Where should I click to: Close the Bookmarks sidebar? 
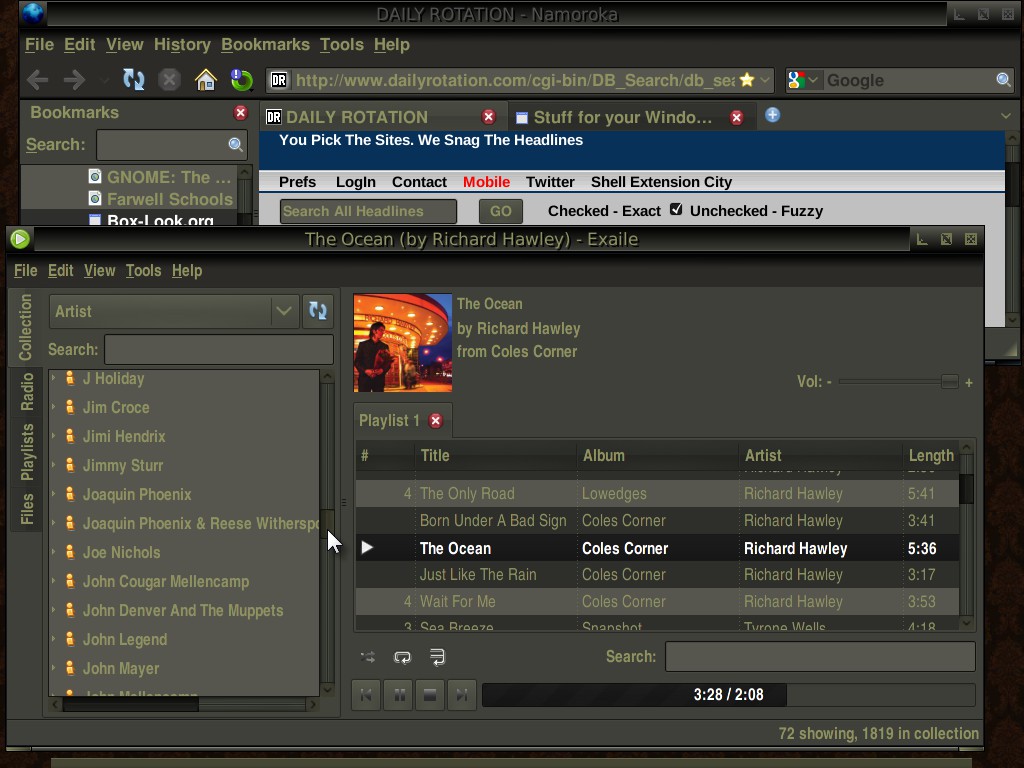(x=240, y=113)
